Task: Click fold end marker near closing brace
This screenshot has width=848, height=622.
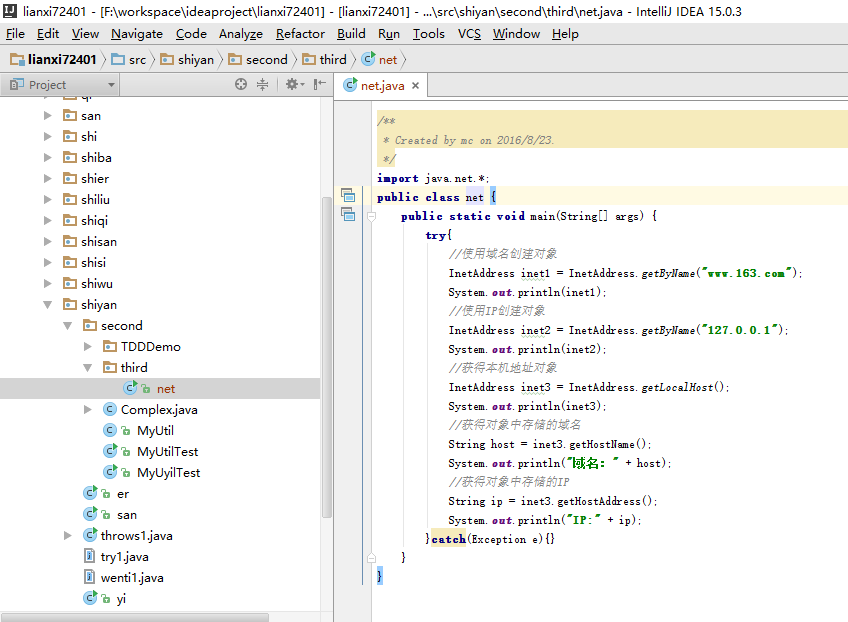Action: pos(372,558)
